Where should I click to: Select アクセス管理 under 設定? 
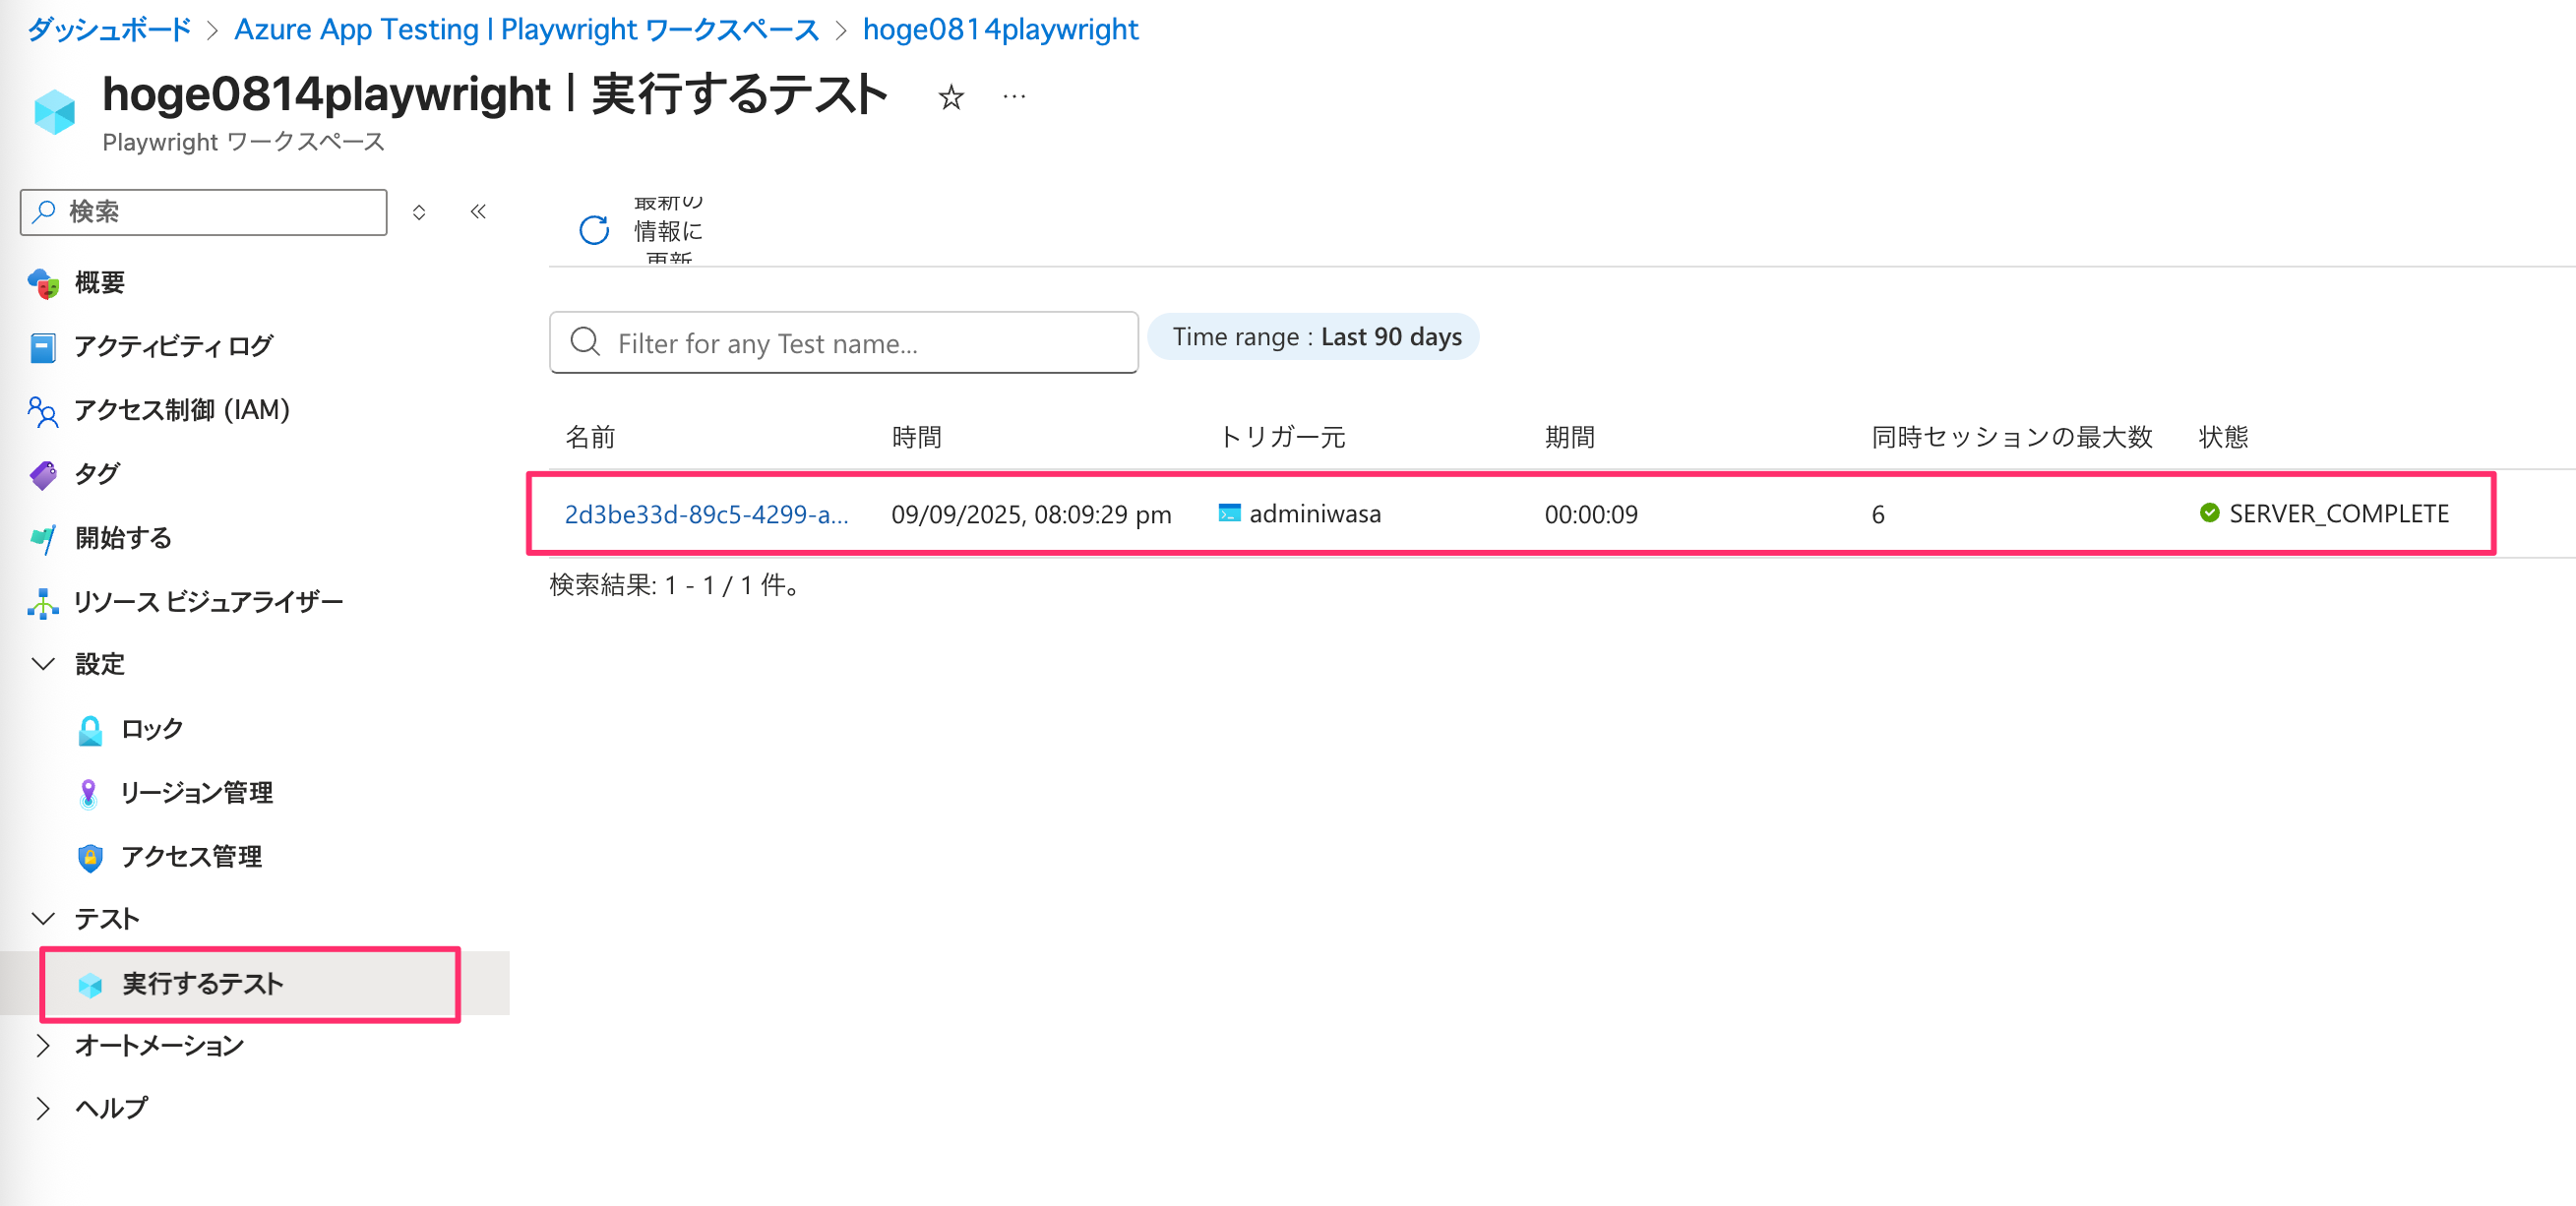pos(191,857)
